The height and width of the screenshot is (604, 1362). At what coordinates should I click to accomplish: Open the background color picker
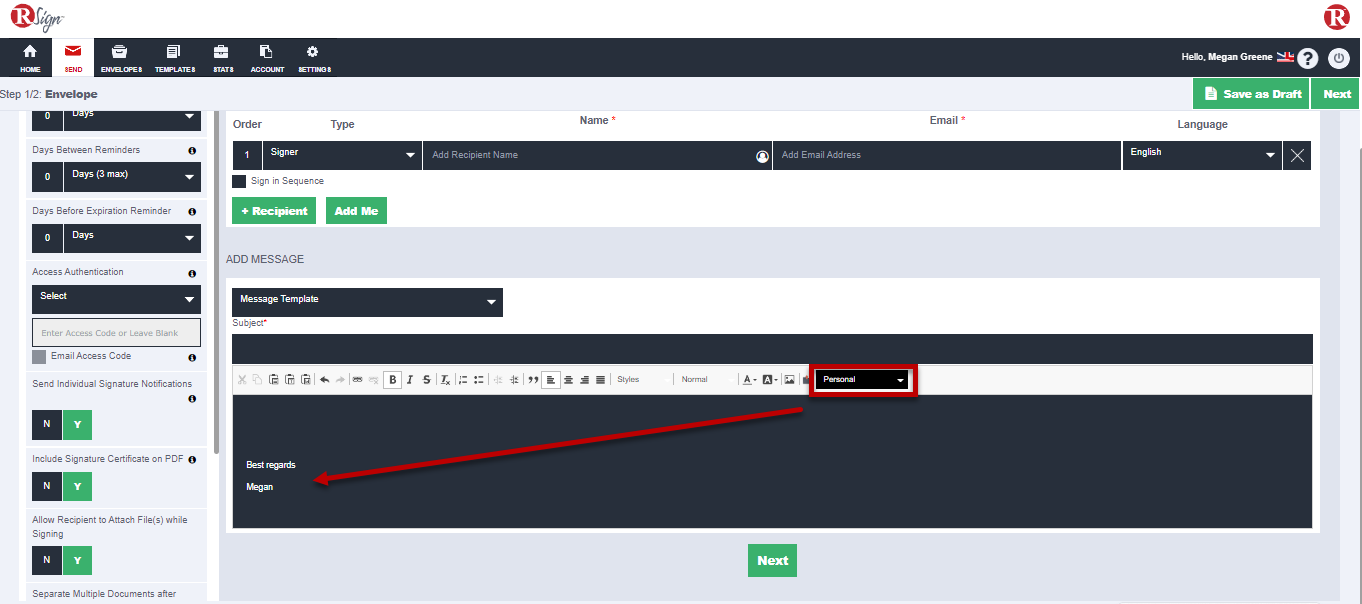point(770,379)
